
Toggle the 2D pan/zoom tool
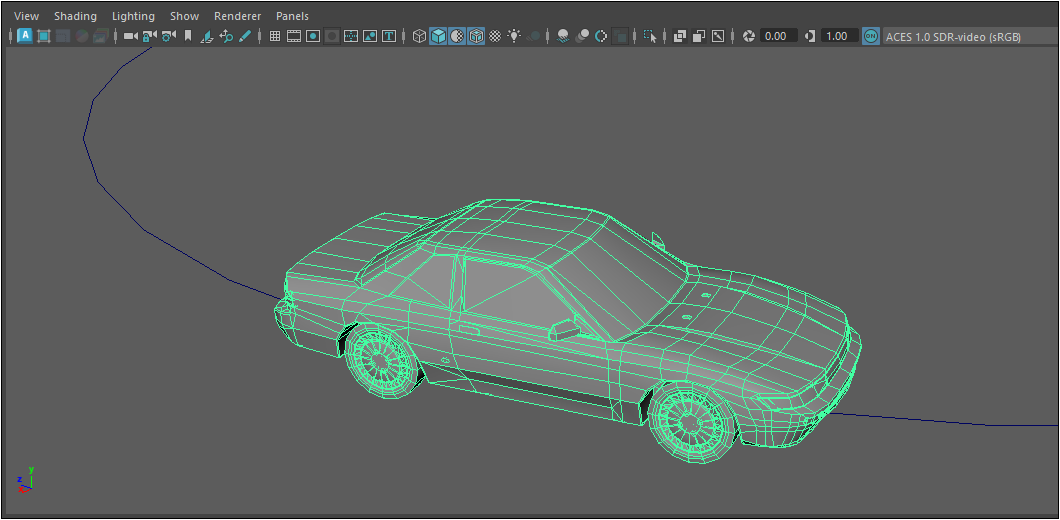coord(226,36)
